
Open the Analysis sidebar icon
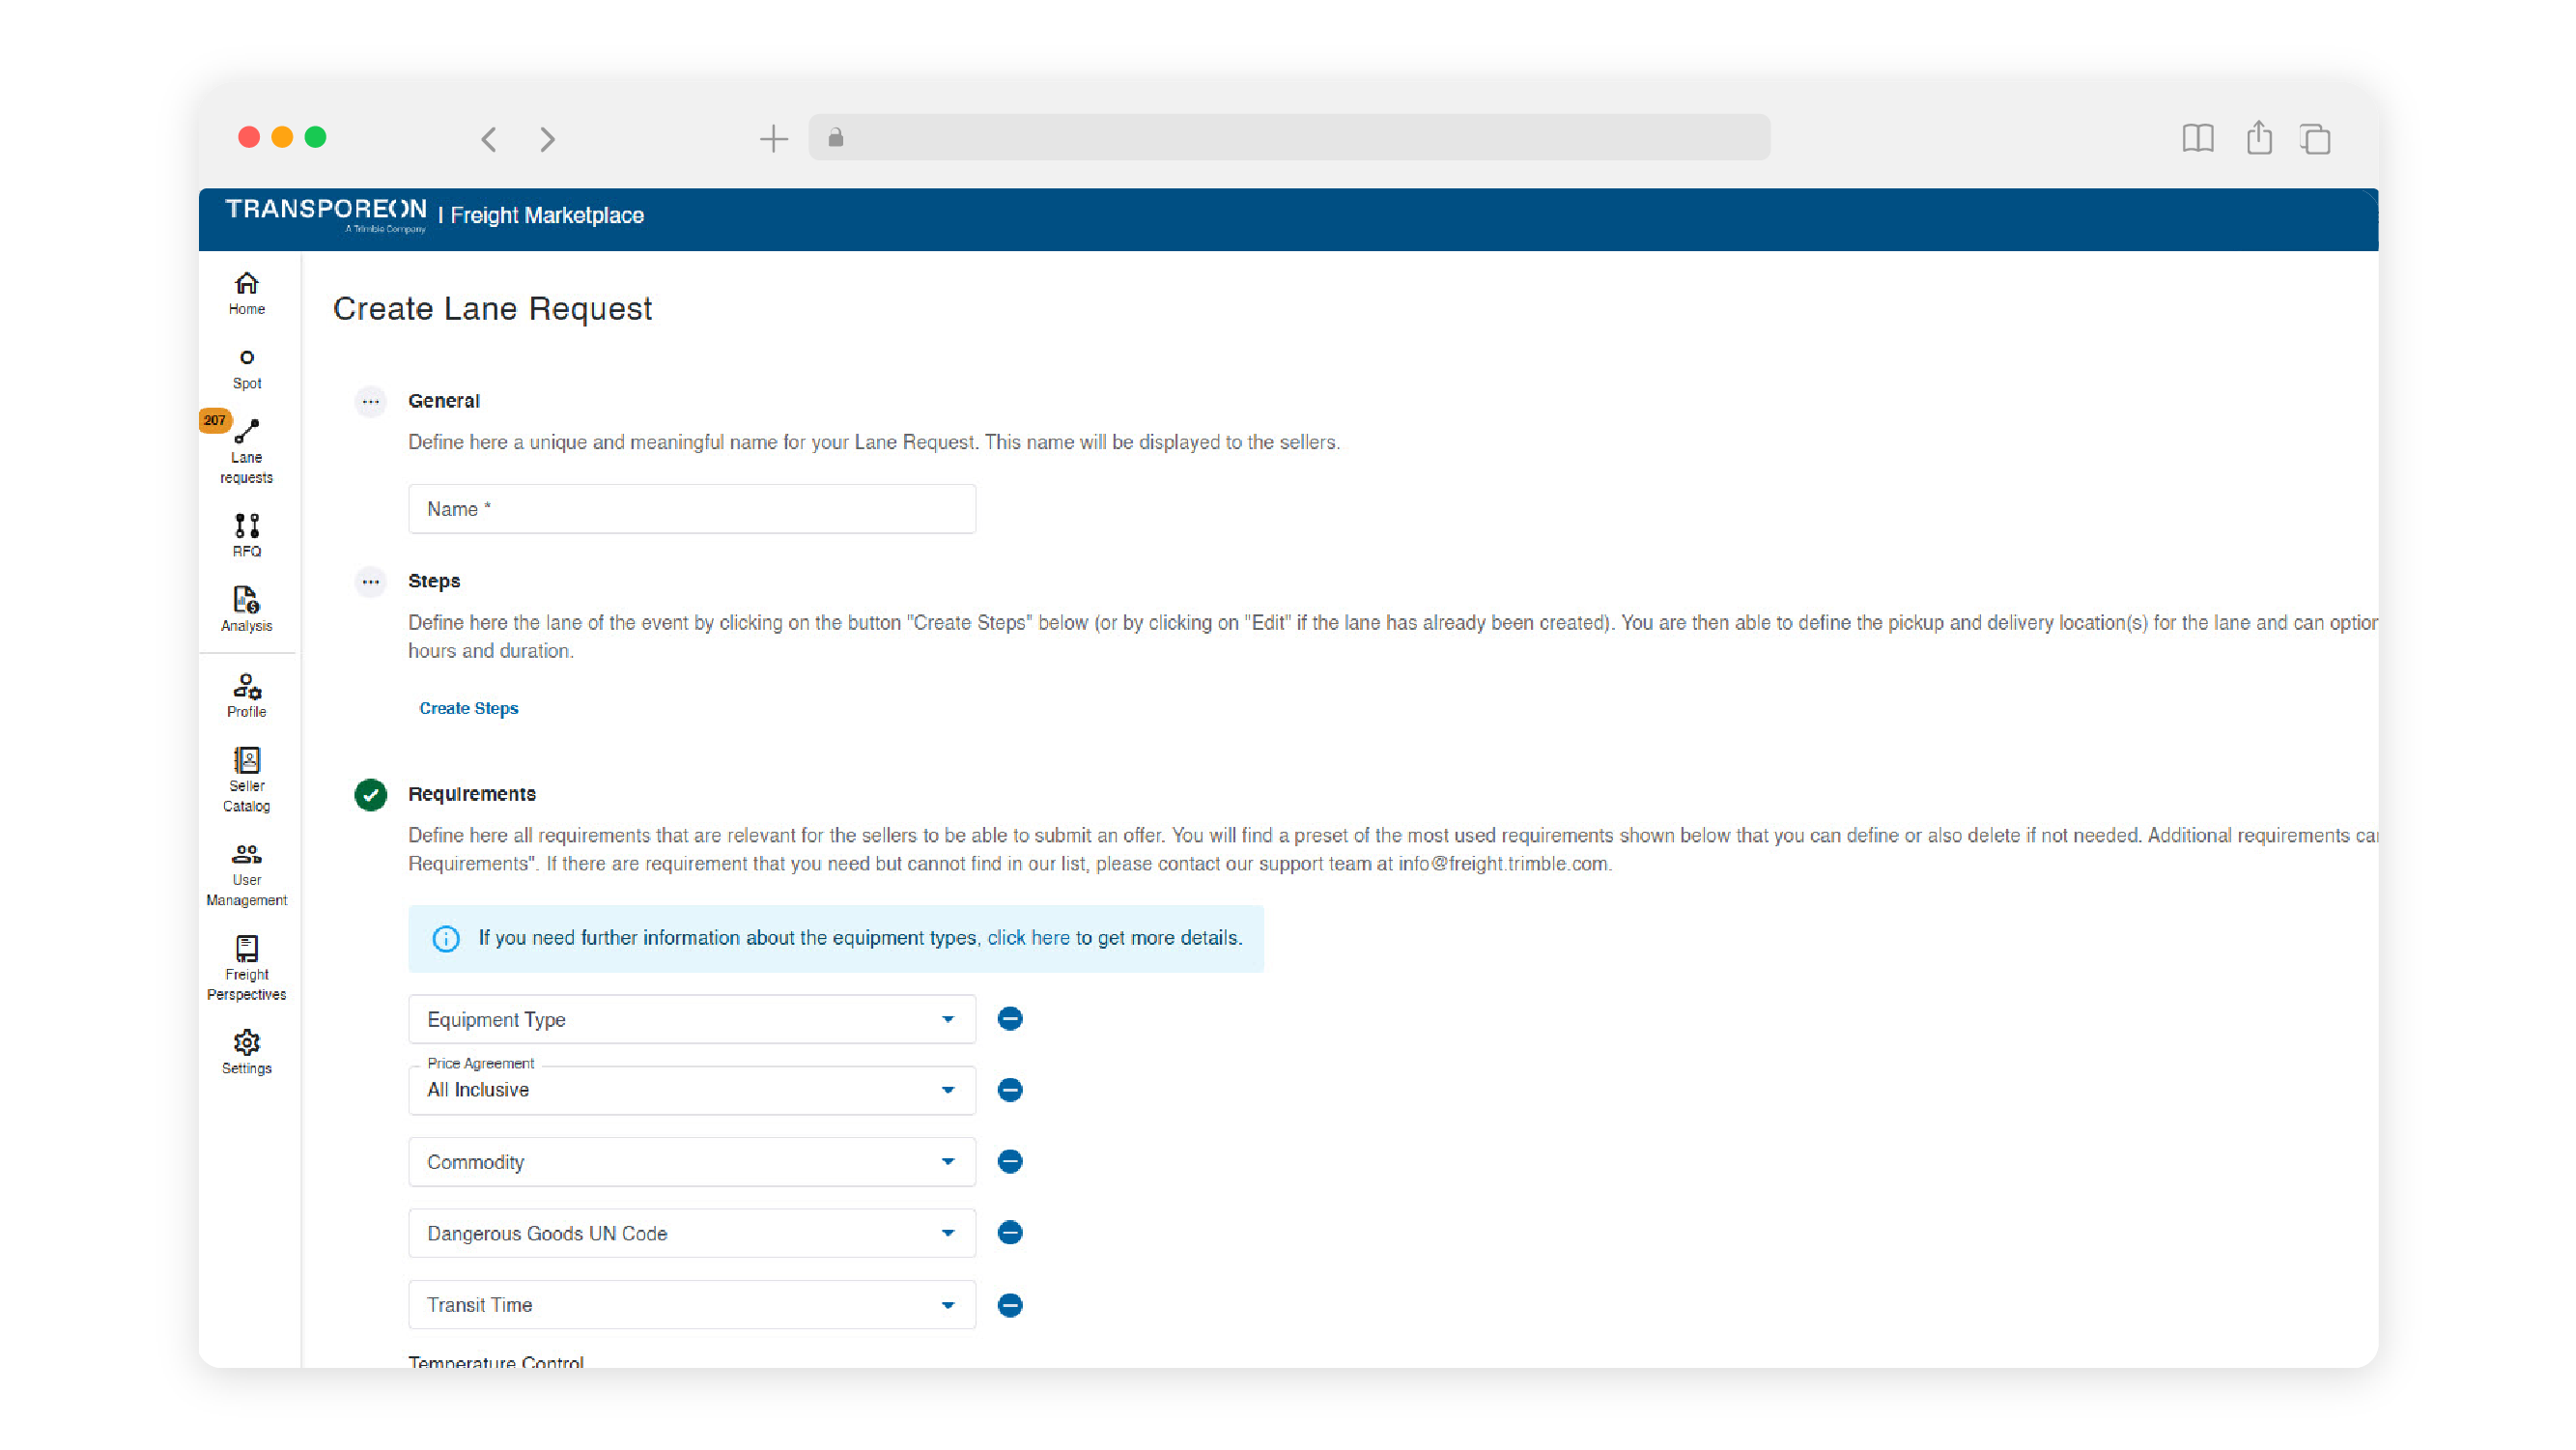point(246,608)
